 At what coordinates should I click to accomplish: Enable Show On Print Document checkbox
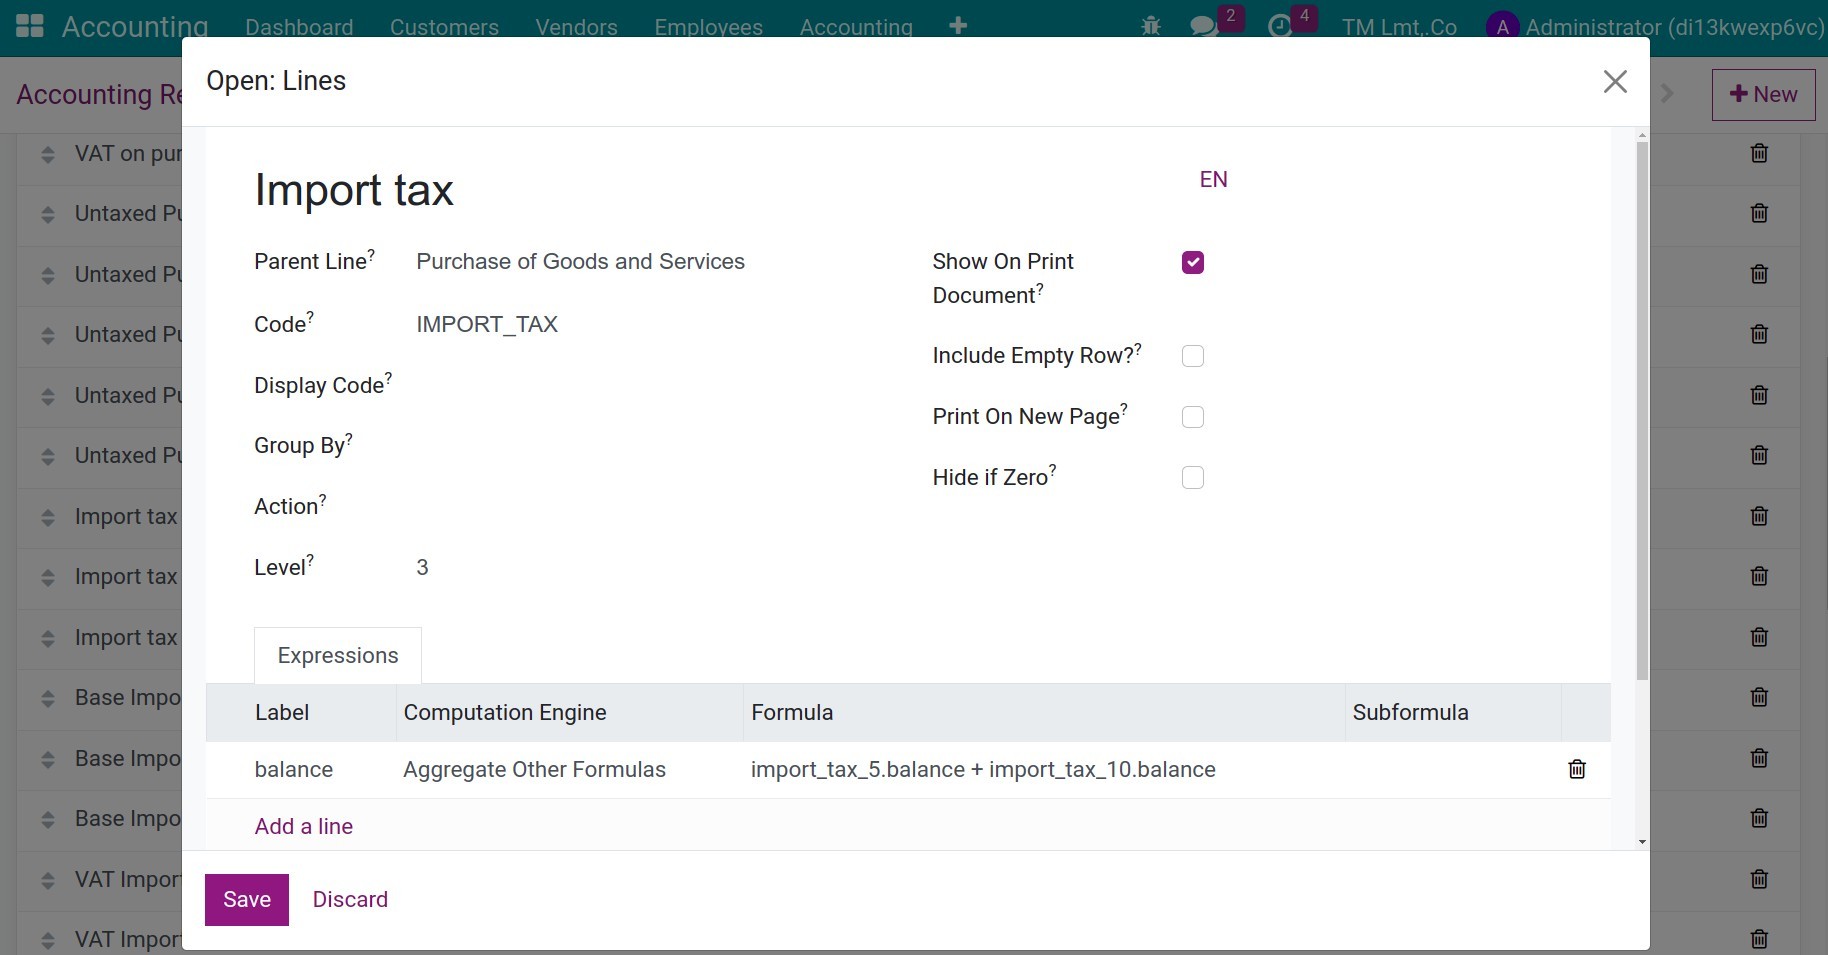(1193, 262)
